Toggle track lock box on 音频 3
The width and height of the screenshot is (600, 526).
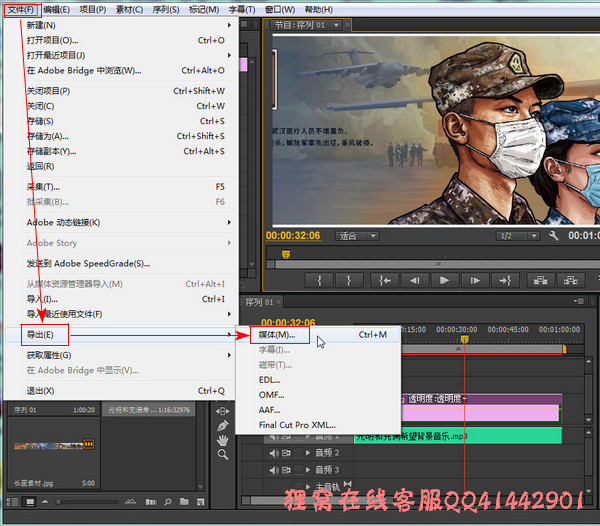pos(298,470)
